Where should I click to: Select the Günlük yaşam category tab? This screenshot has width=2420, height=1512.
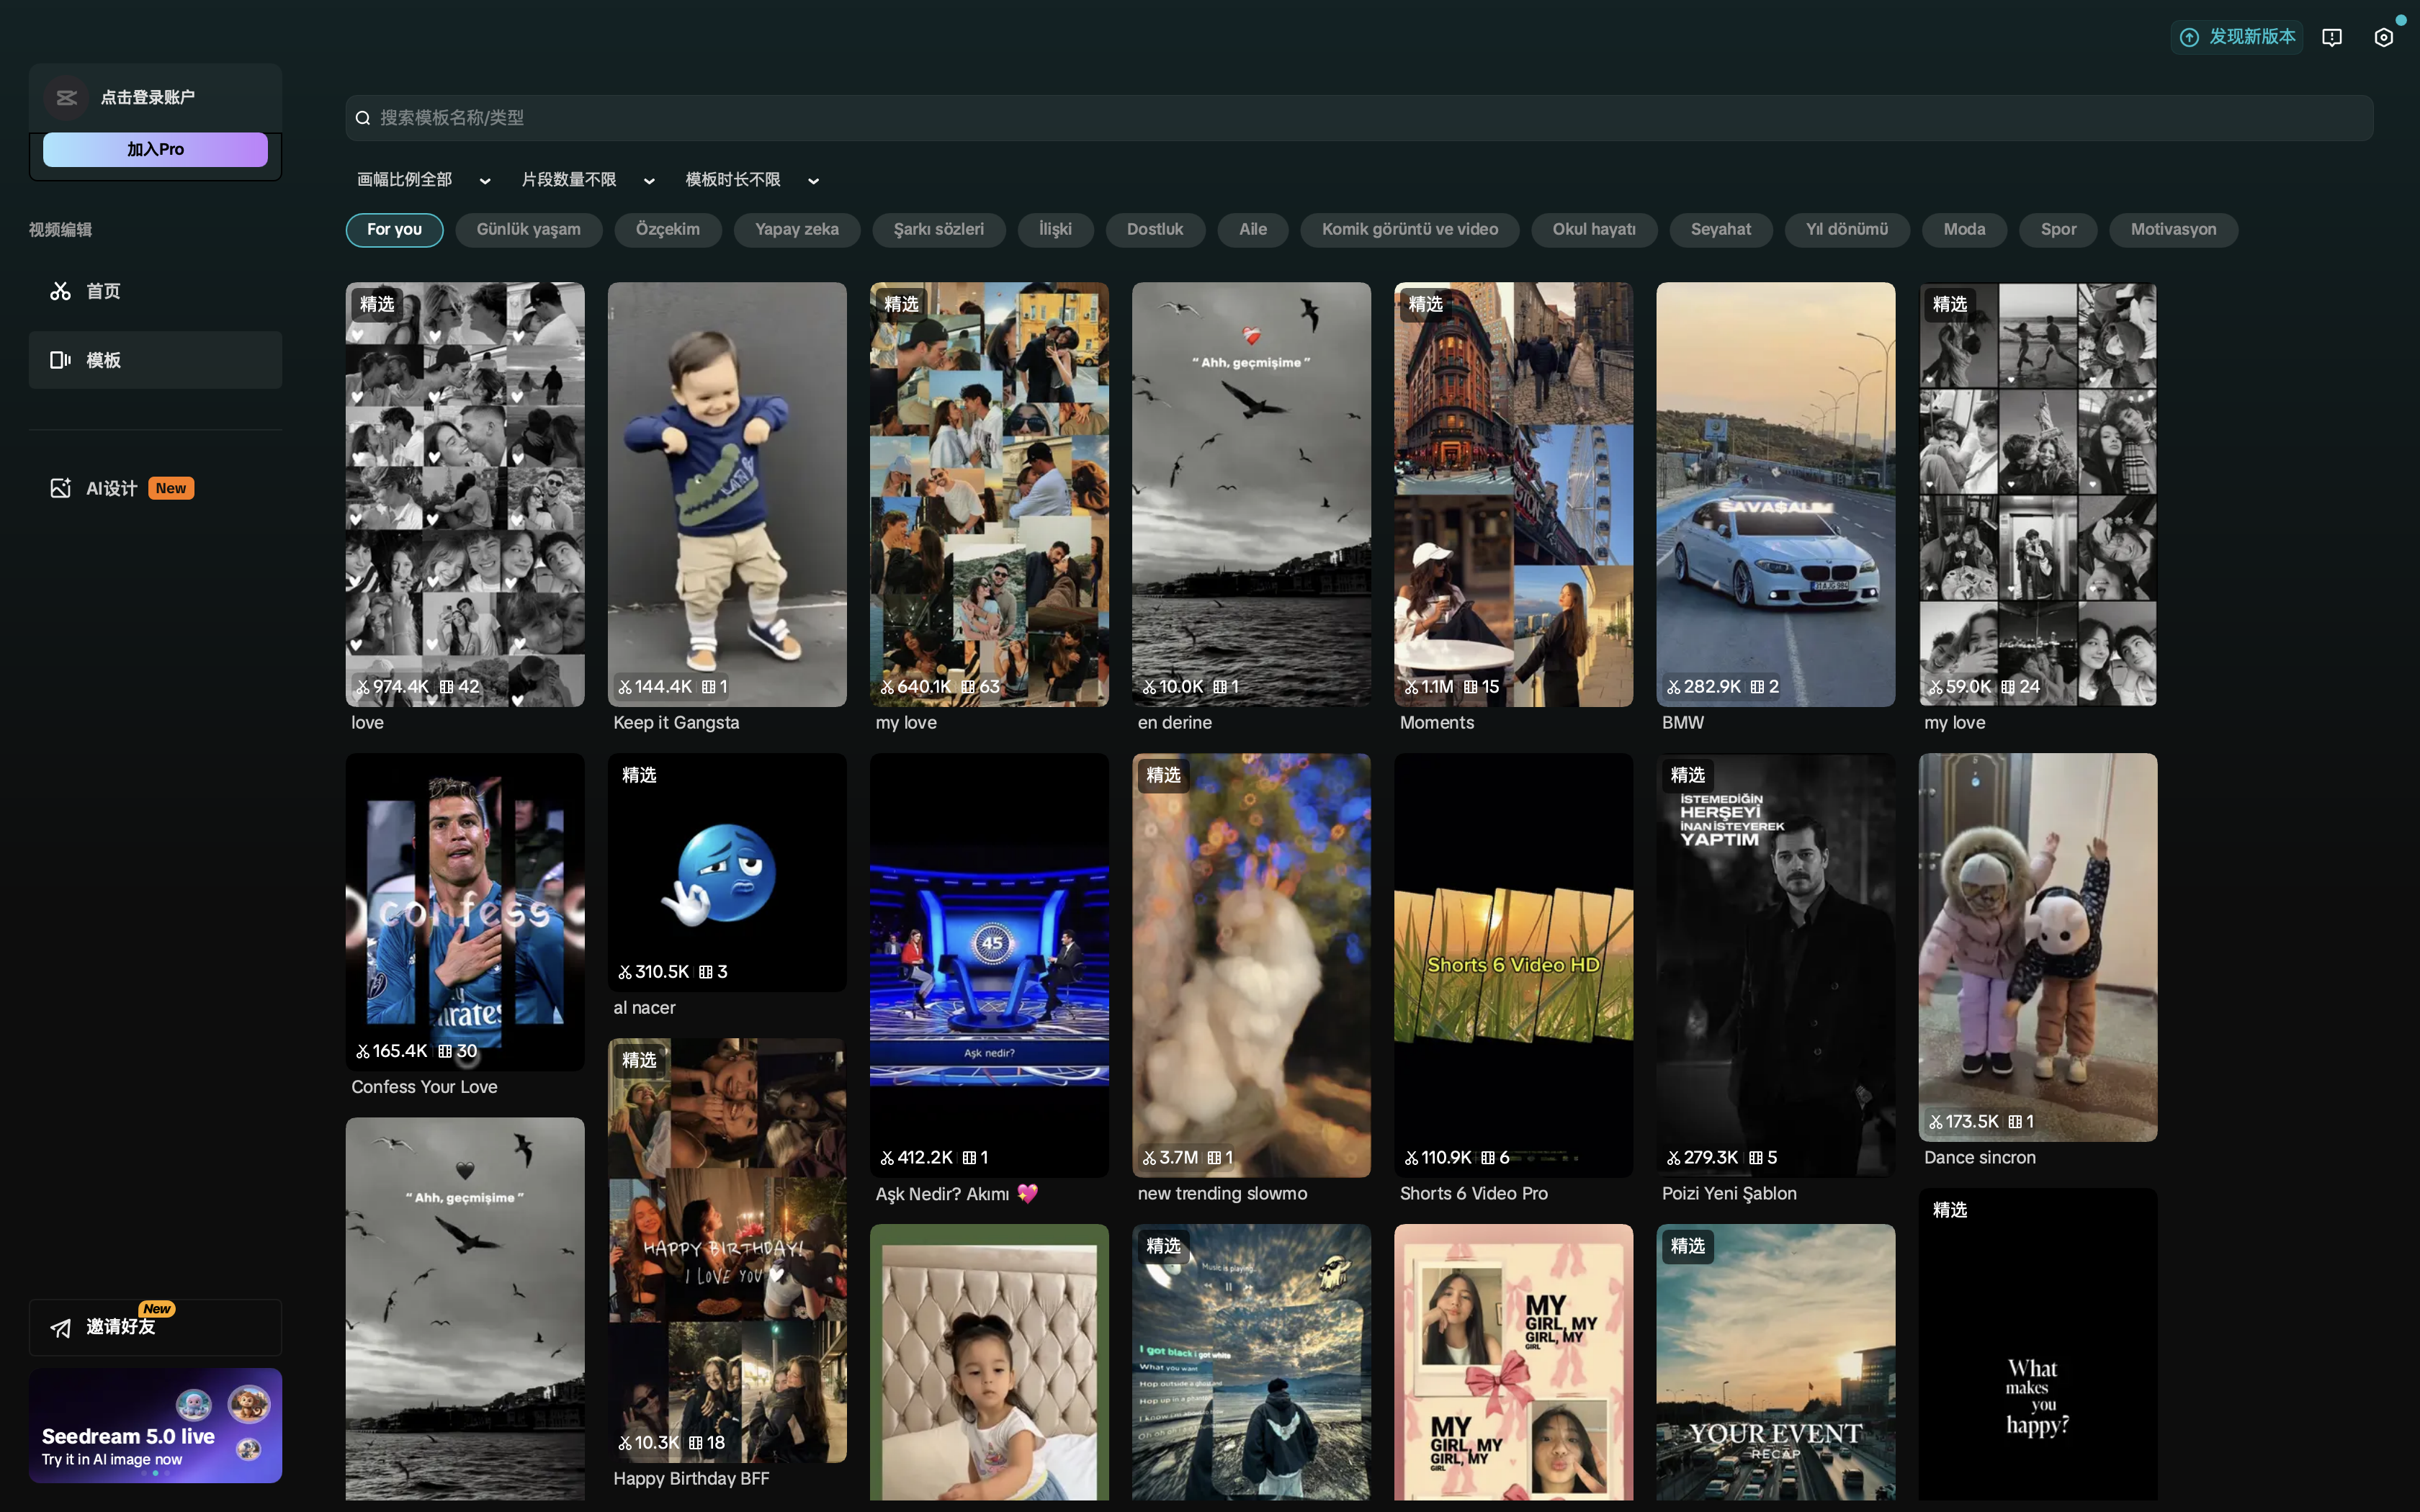tap(528, 229)
